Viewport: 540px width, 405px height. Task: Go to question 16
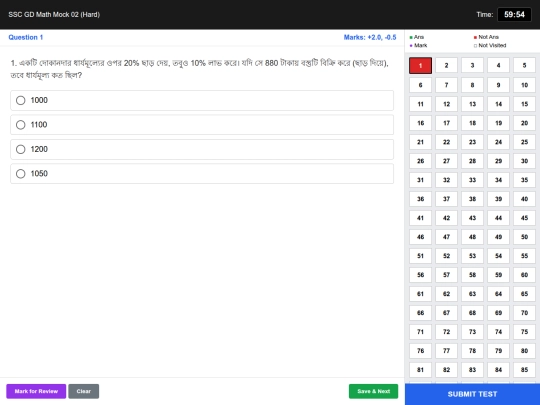pos(420,123)
